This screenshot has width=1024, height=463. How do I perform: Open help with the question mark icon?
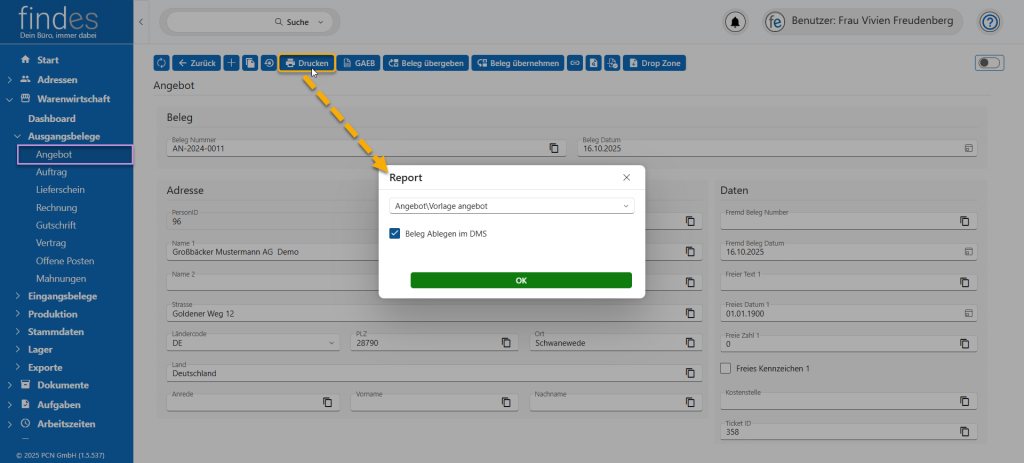click(989, 22)
